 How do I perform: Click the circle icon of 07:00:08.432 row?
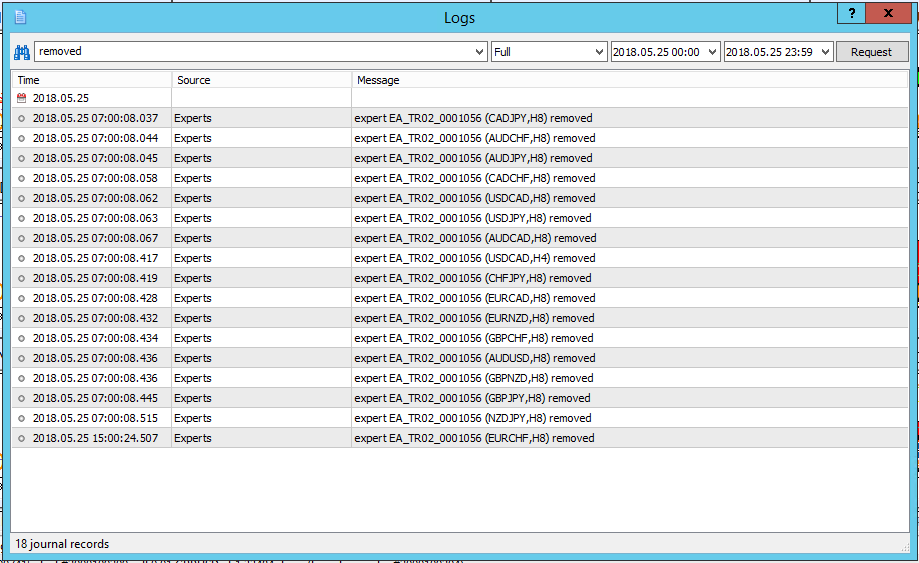[x=22, y=318]
